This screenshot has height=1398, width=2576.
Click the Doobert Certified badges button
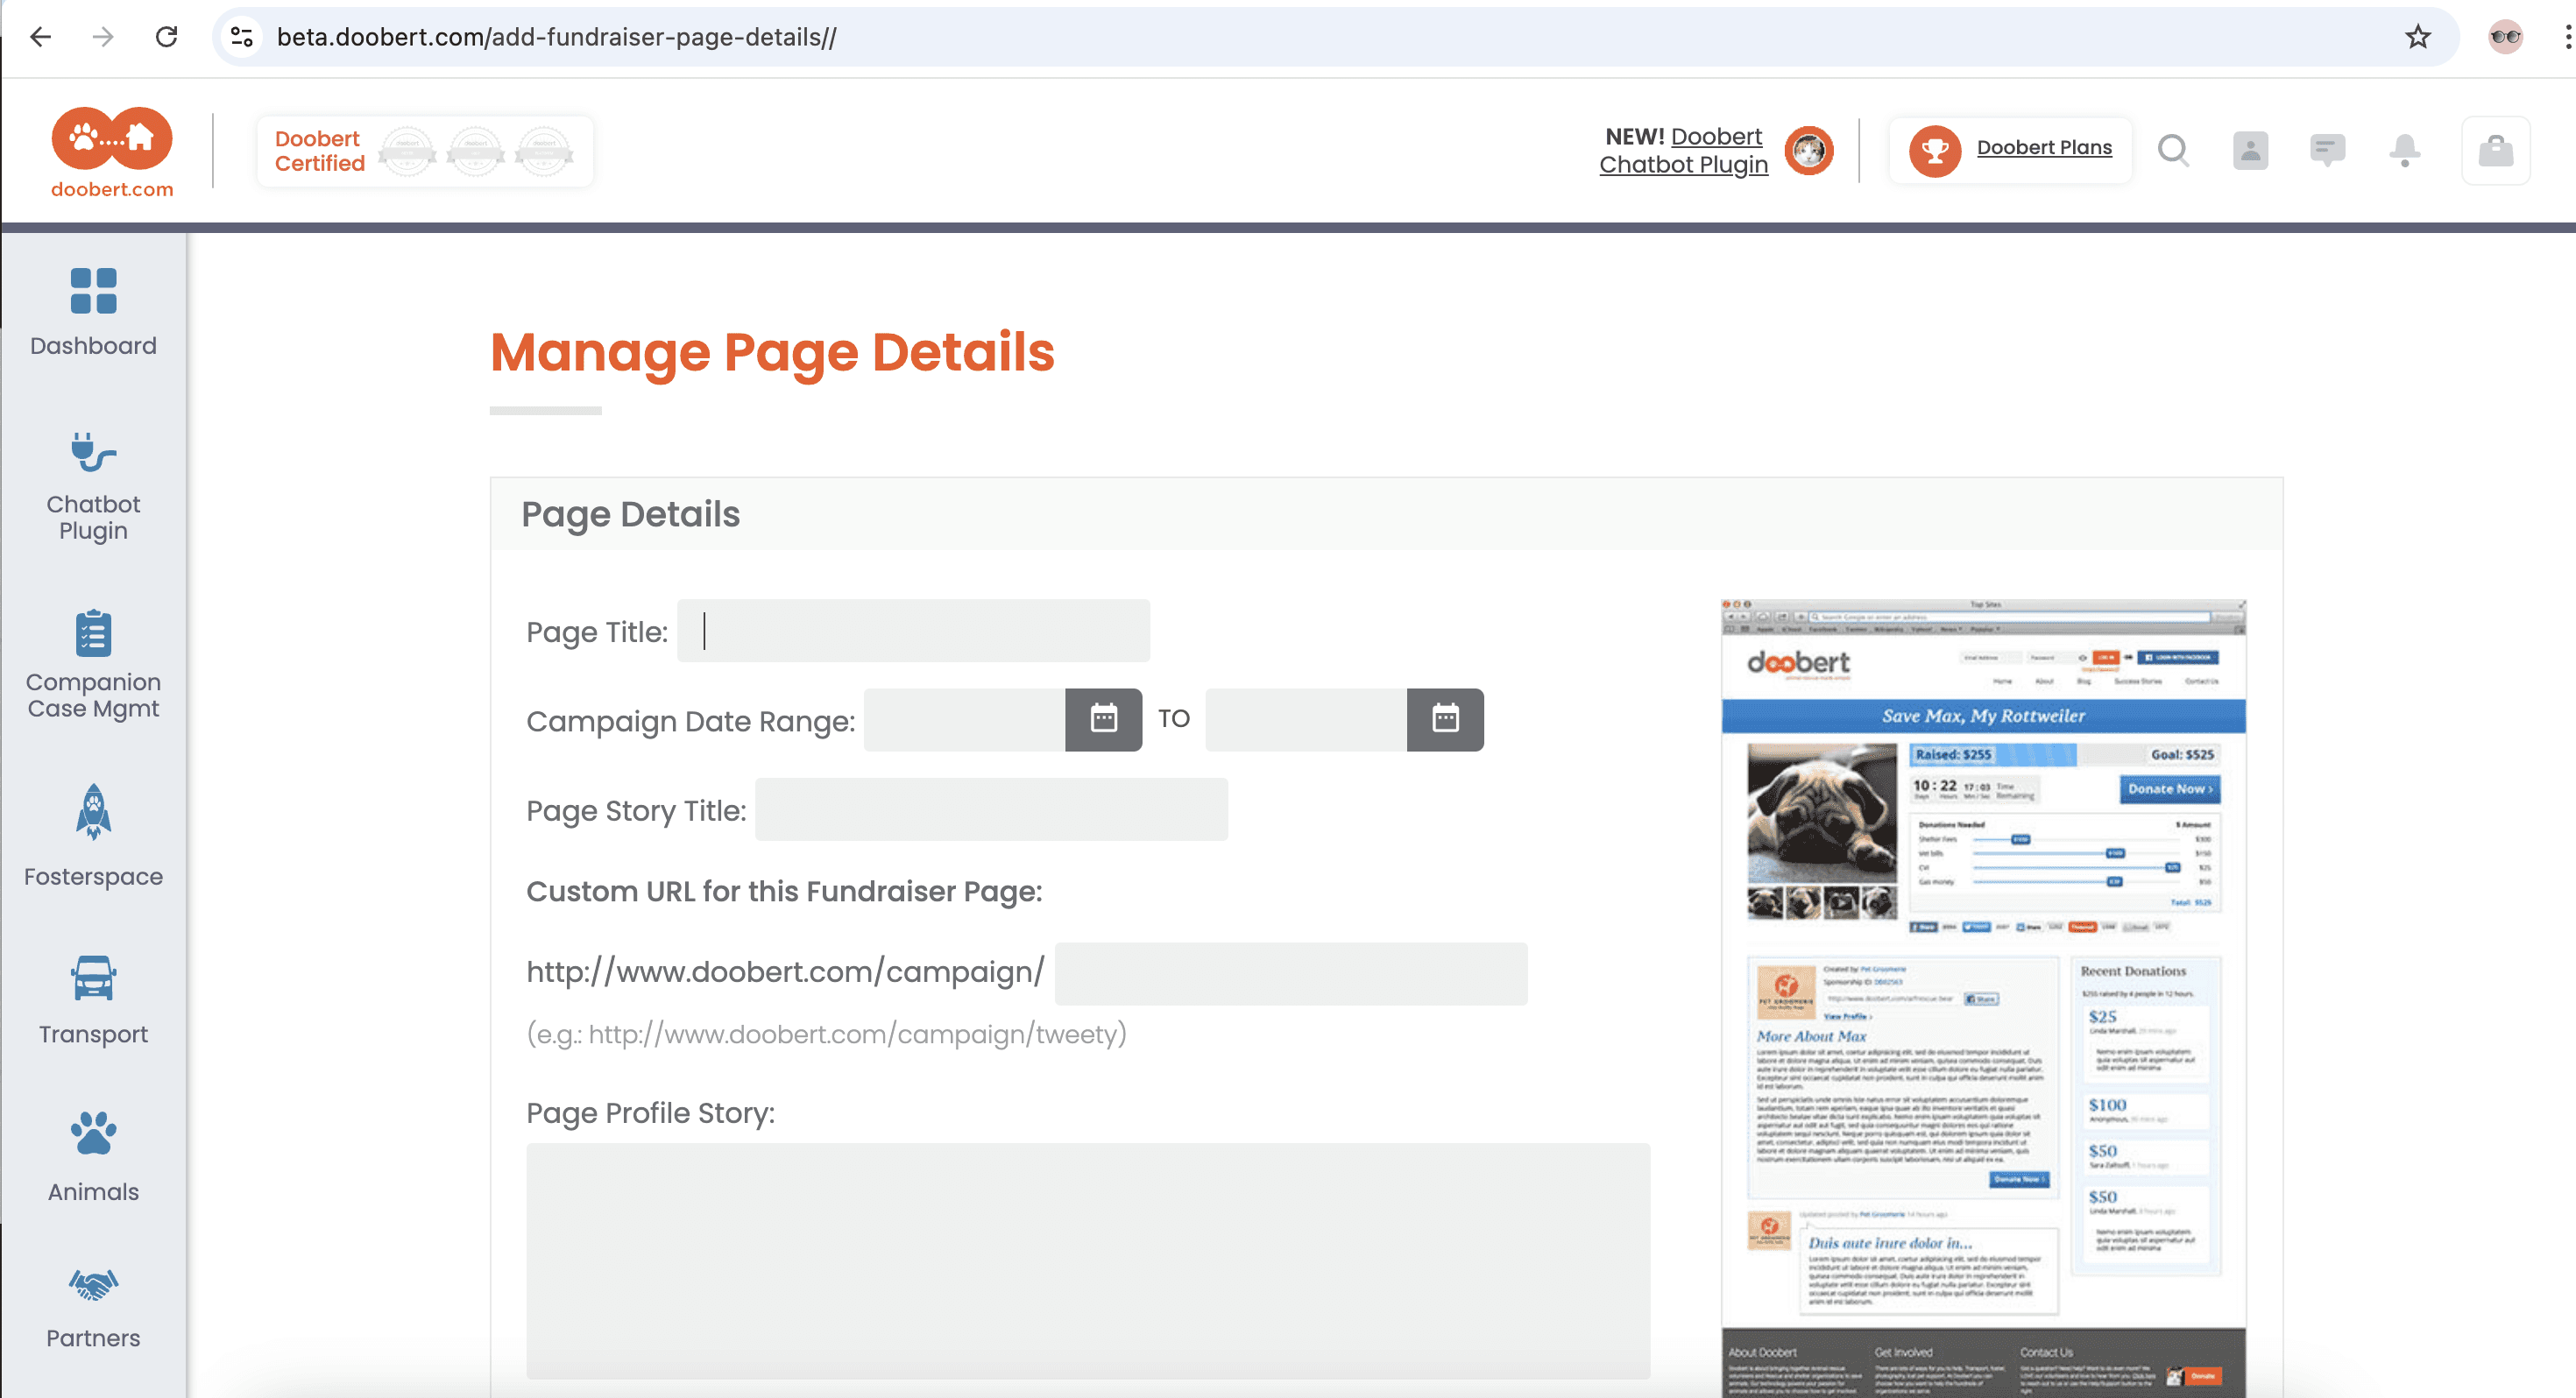(x=425, y=151)
